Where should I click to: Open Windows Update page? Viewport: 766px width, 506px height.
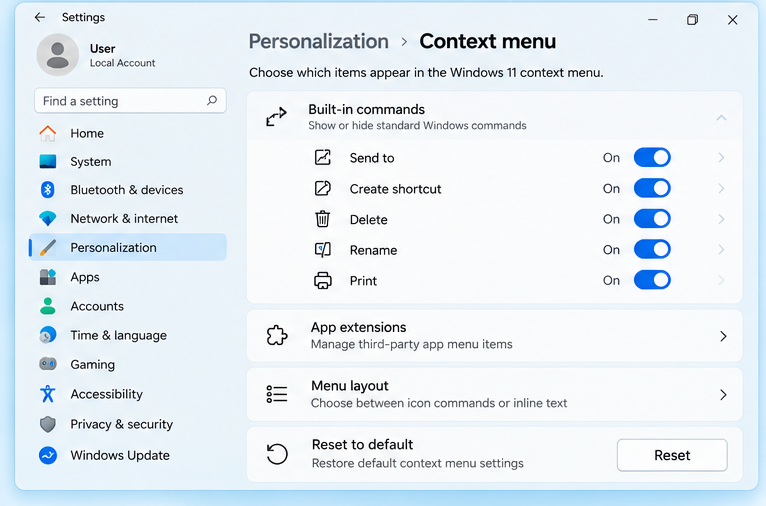point(128,455)
